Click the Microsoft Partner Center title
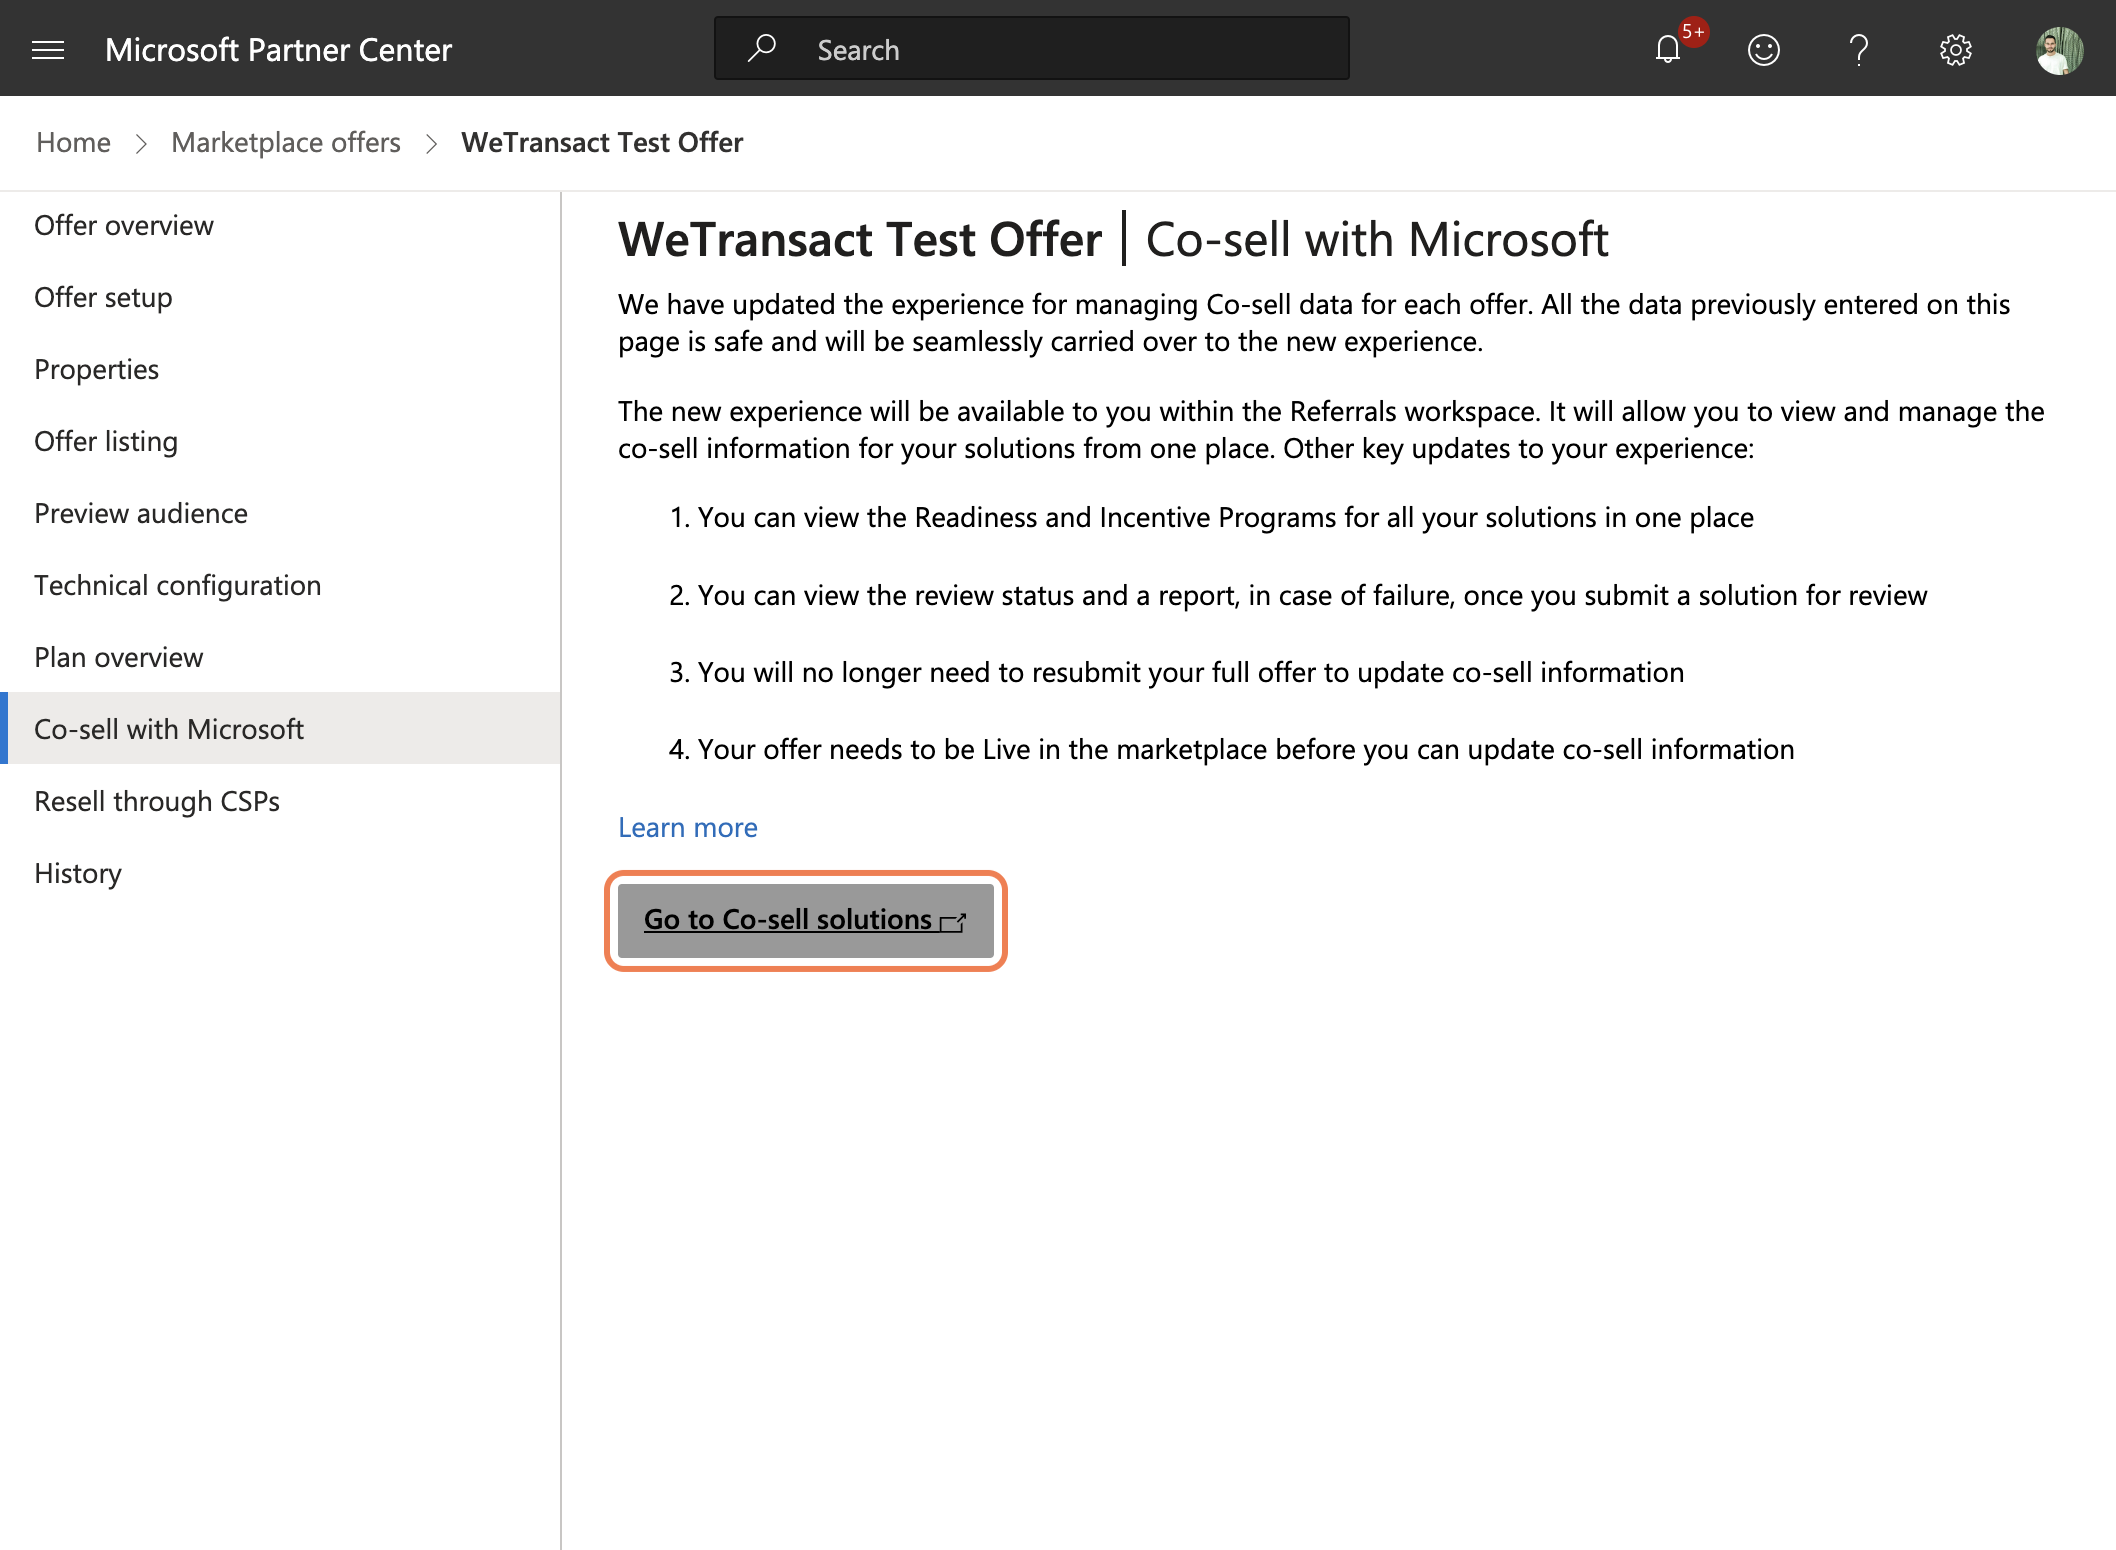 point(278,49)
